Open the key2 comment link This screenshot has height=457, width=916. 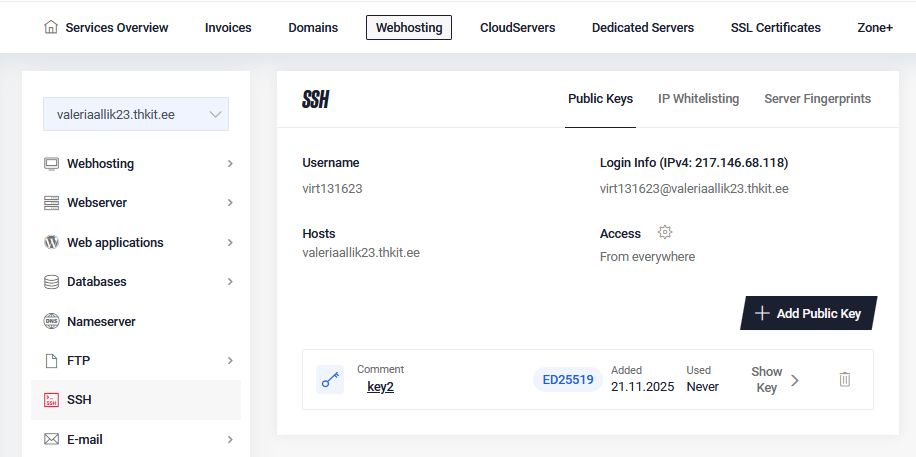pyautogui.click(x=380, y=387)
